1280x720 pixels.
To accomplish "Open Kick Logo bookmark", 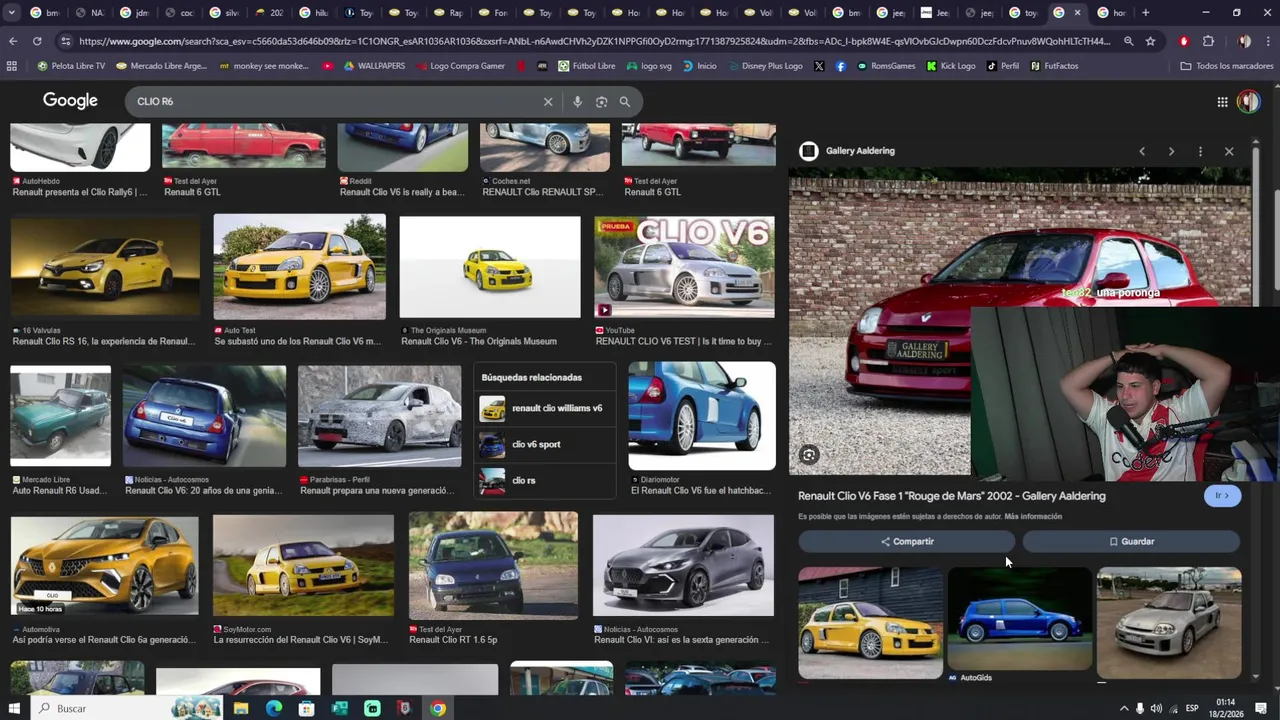I will [x=951, y=66].
